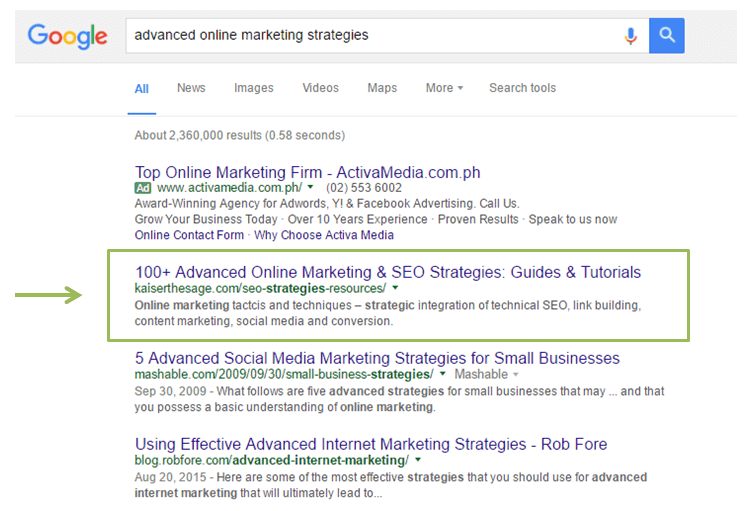Open Top Online Marketing Firm ad link
756x511 pixels.
point(308,172)
